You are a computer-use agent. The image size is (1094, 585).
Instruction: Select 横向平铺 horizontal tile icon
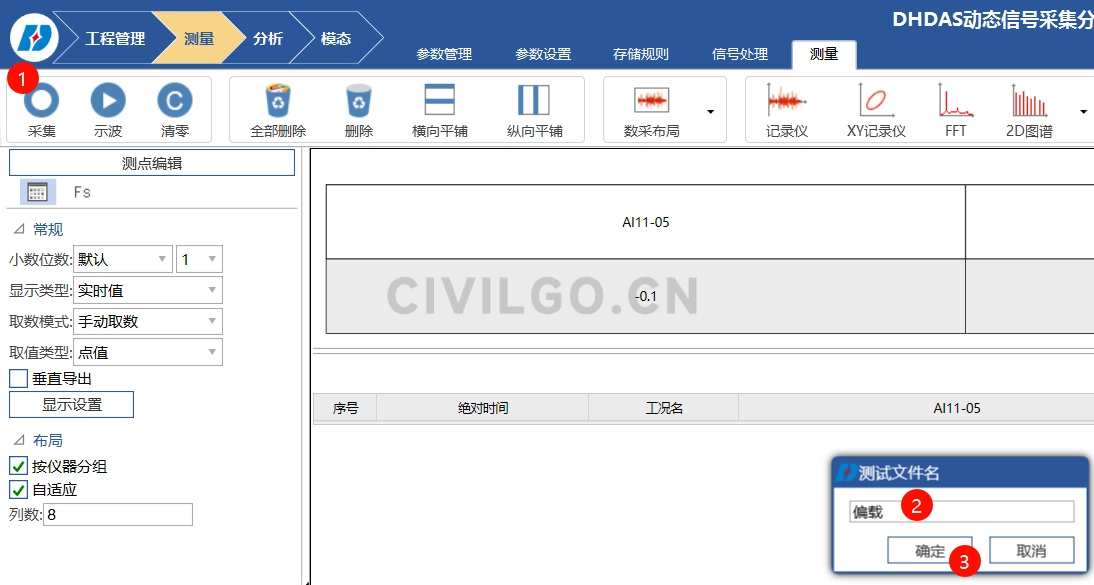coord(440,101)
